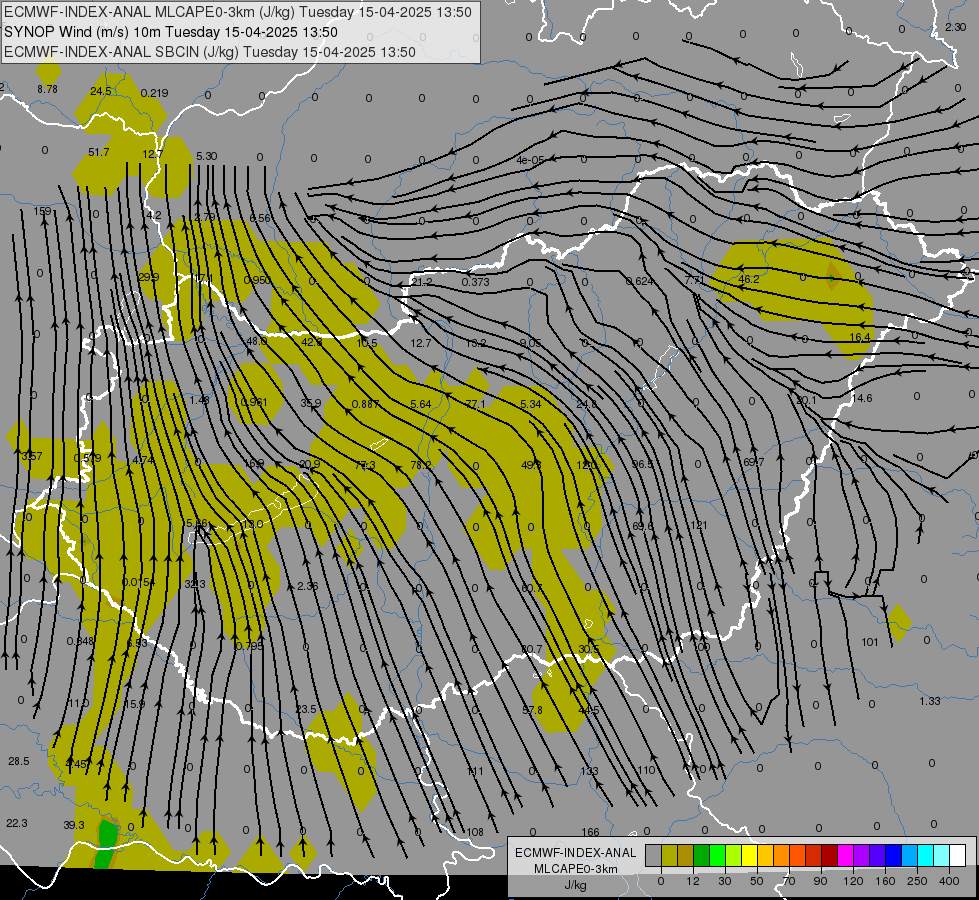Select the map value 0.373
Image resolution: width=979 pixels, height=900 pixels.
475,282
